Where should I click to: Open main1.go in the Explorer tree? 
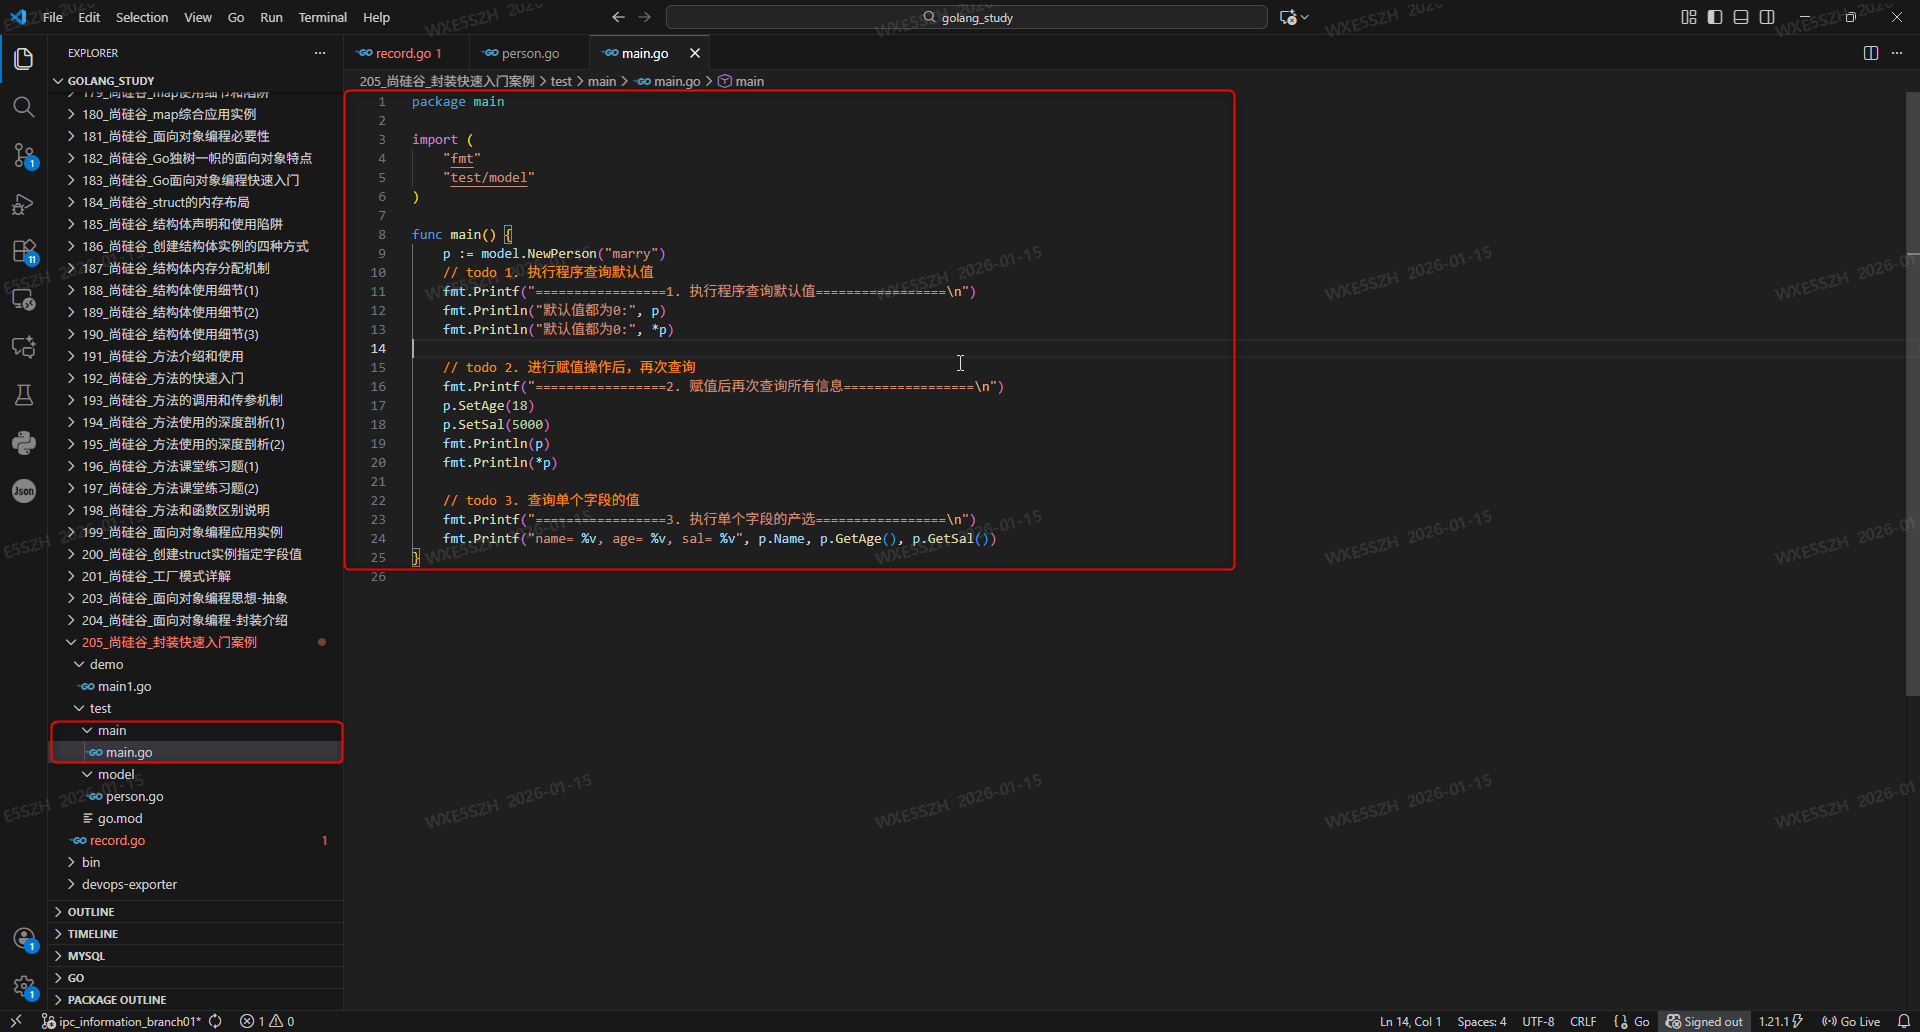tap(124, 686)
